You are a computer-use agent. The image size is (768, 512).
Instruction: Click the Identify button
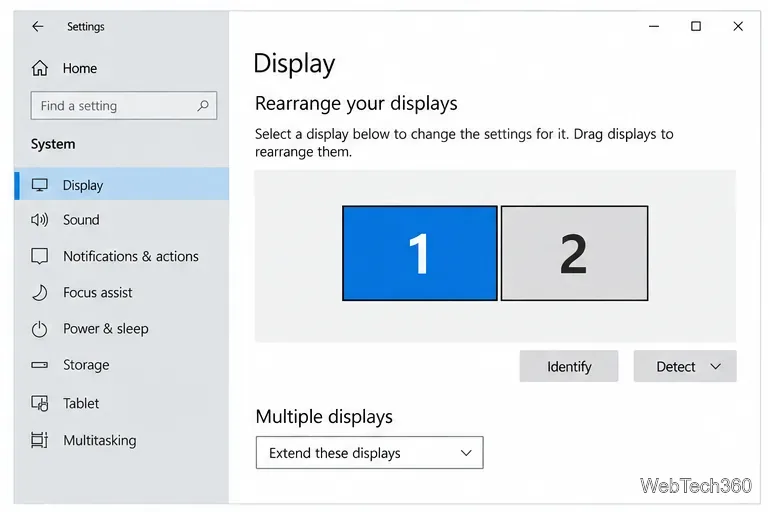coord(569,366)
